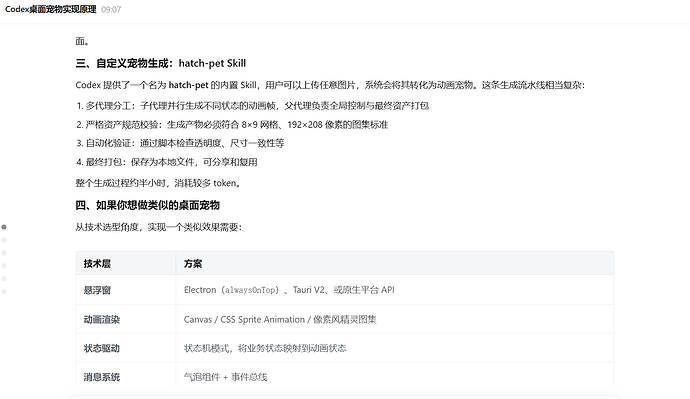The height and width of the screenshot is (399, 690).
Task: Click heading '四、如果你想做类似的桌面宠物'
Action: (147, 205)
